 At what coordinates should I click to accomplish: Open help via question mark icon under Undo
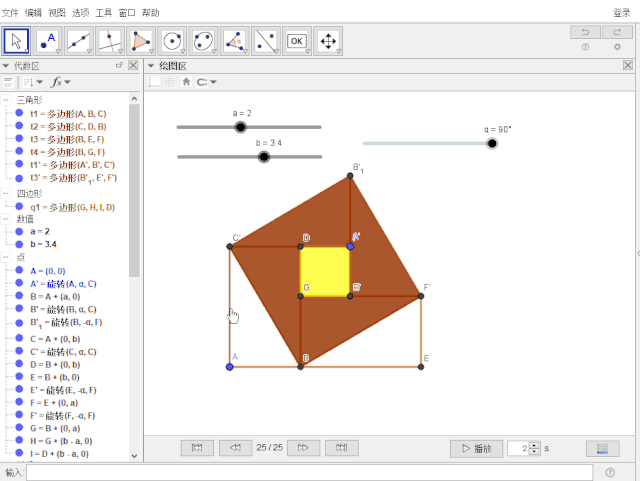(x=585, y=47)
